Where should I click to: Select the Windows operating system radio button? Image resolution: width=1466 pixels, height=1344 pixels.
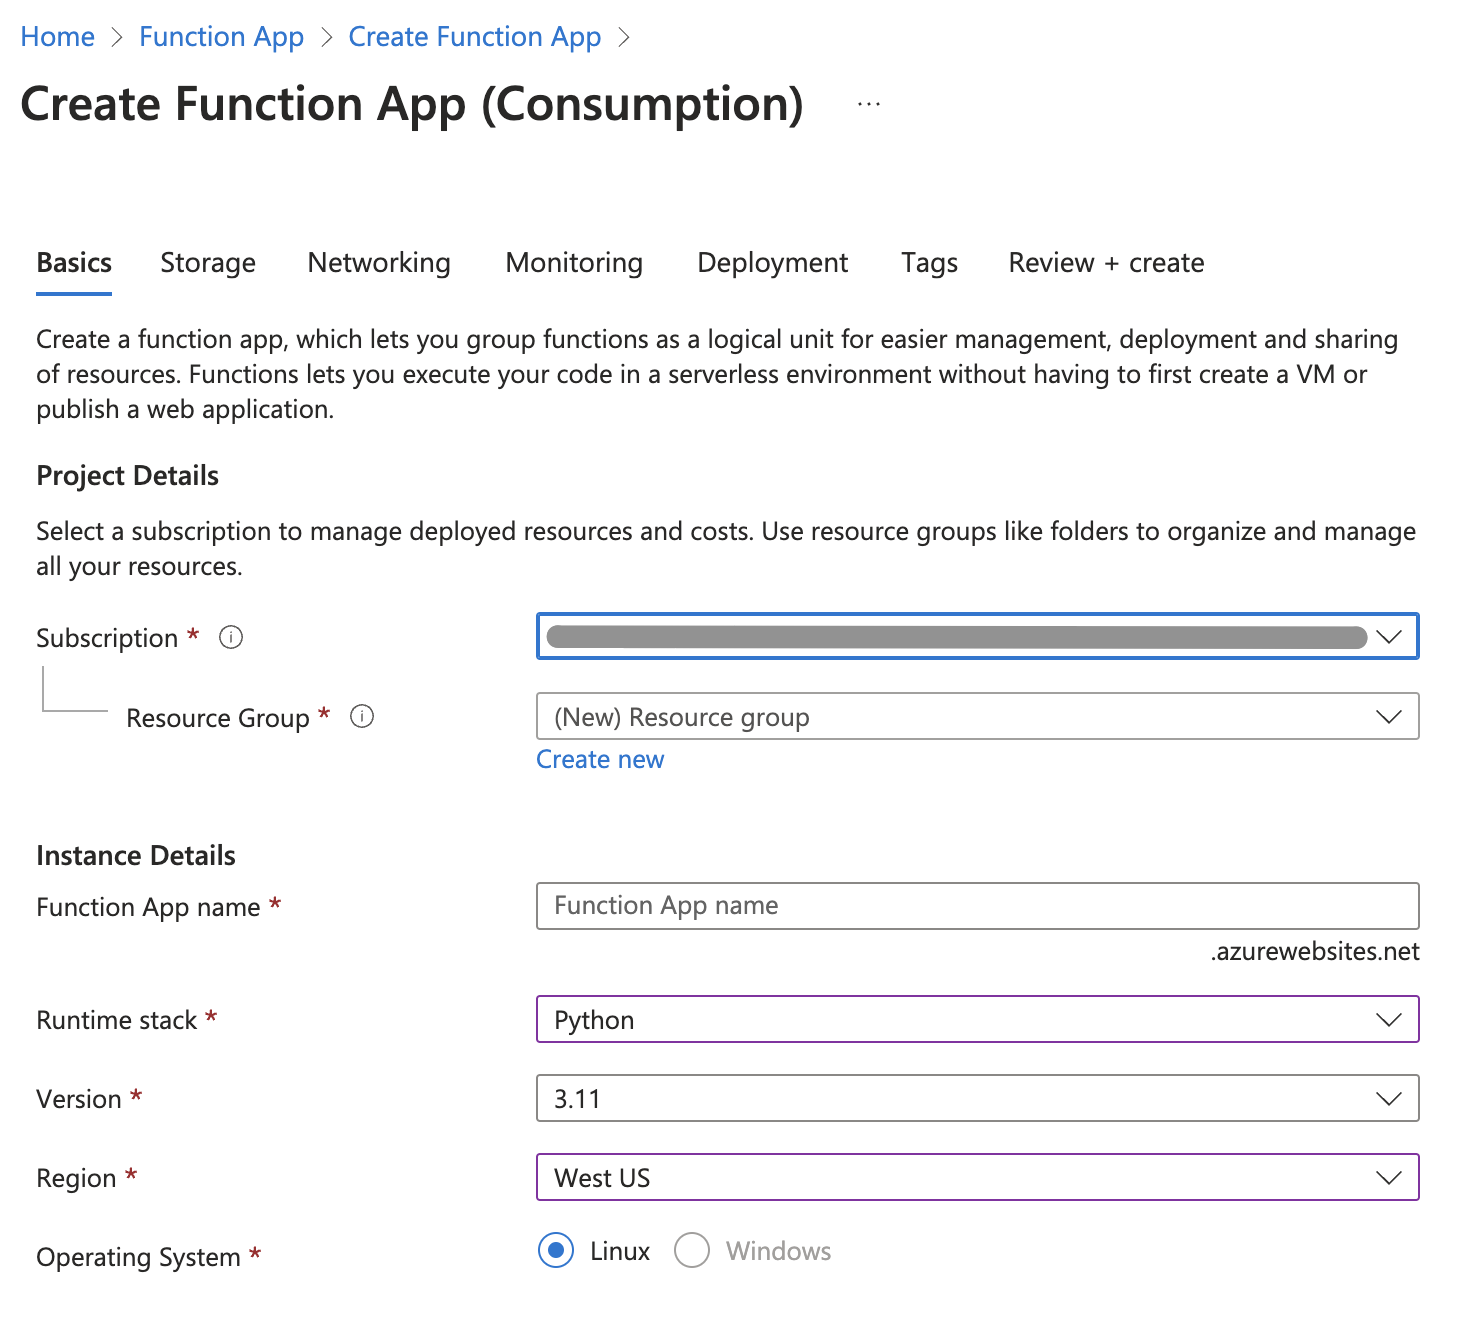coord(692,1250)
